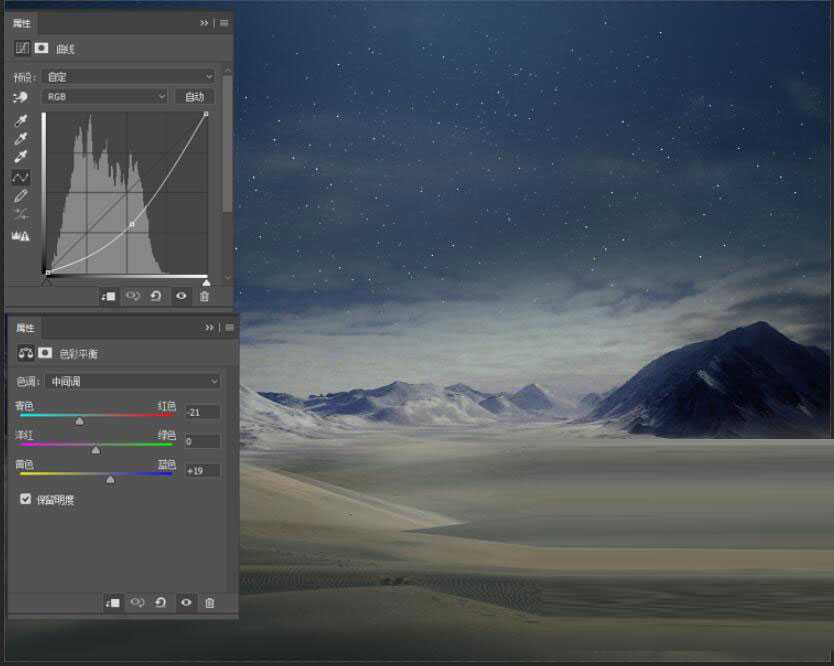
Task: Select the black point eyedropper in Curves
Action: (21, 120)
